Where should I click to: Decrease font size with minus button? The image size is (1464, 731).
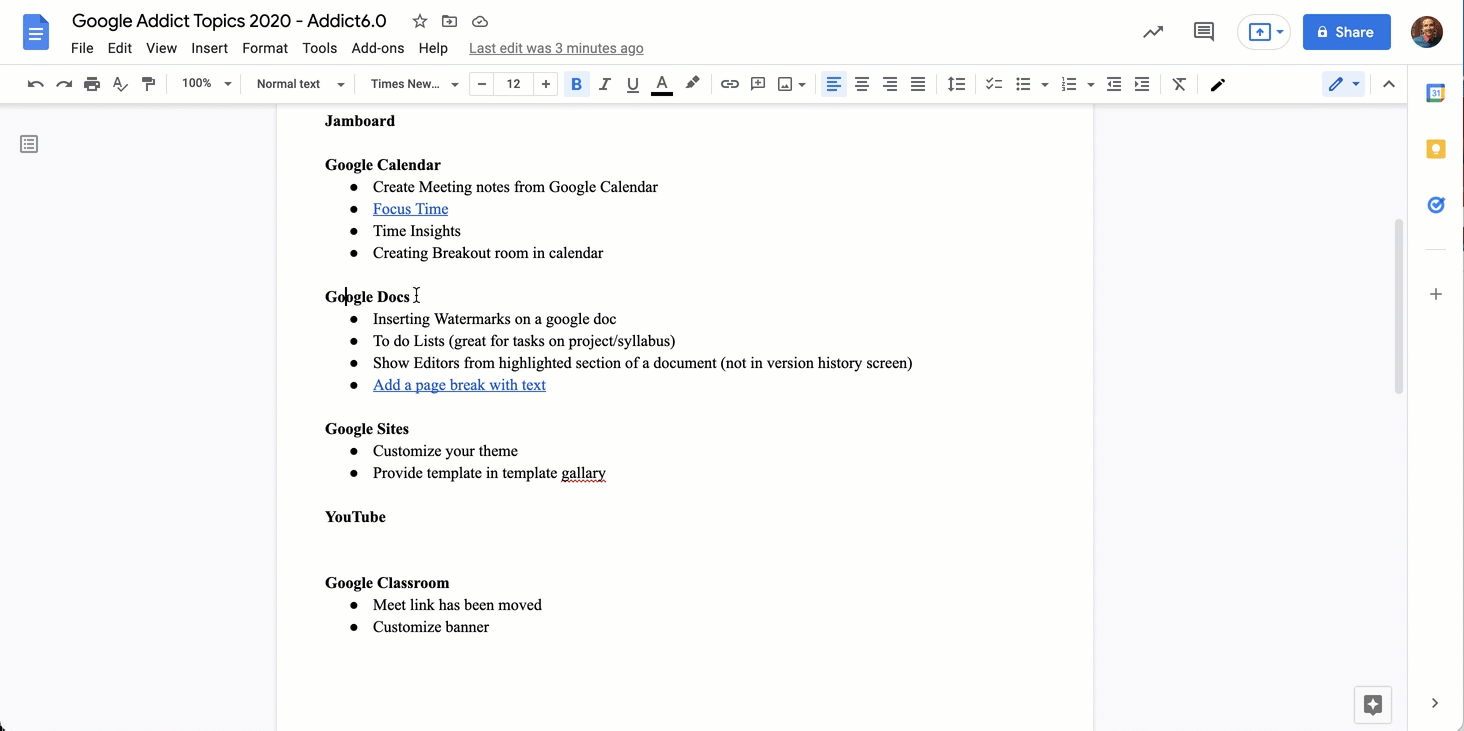click(x=482, y=84)
